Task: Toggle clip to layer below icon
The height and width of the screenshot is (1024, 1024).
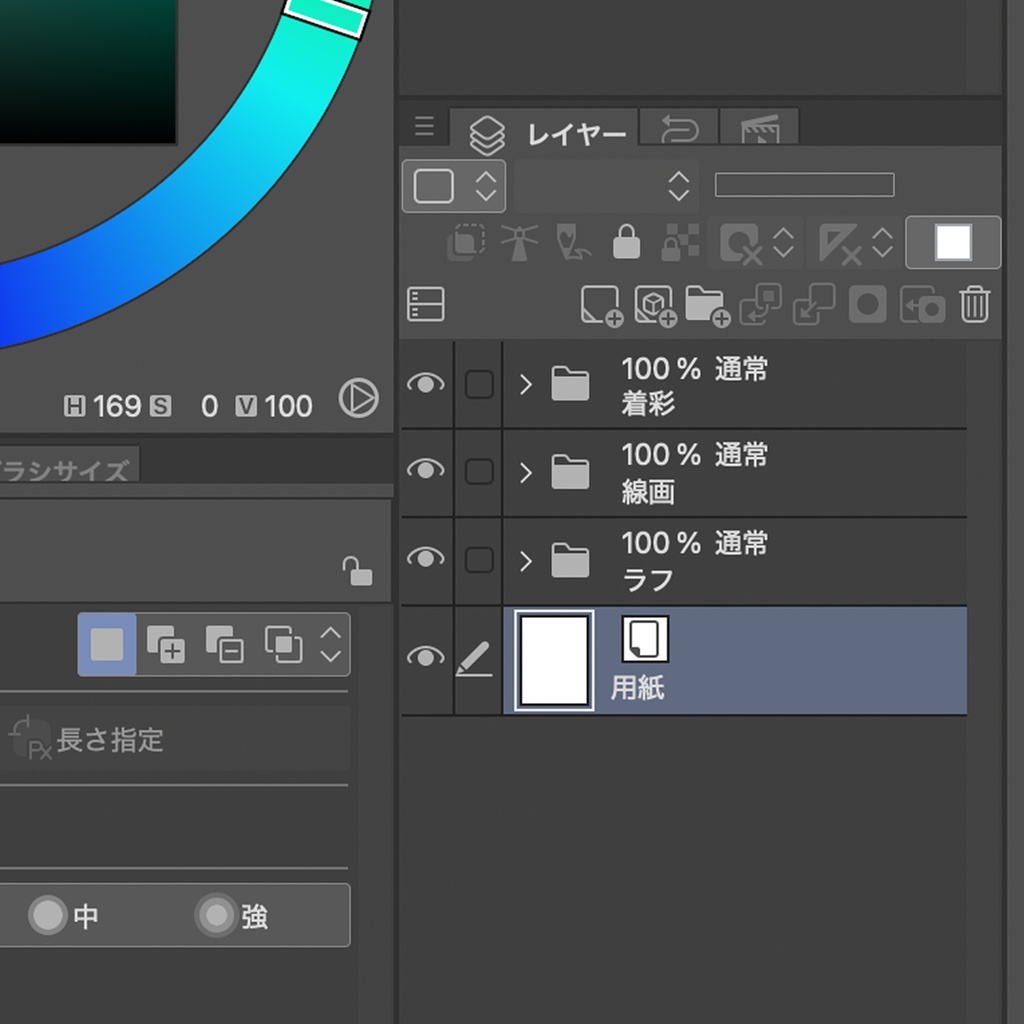Action: (466, 243)
